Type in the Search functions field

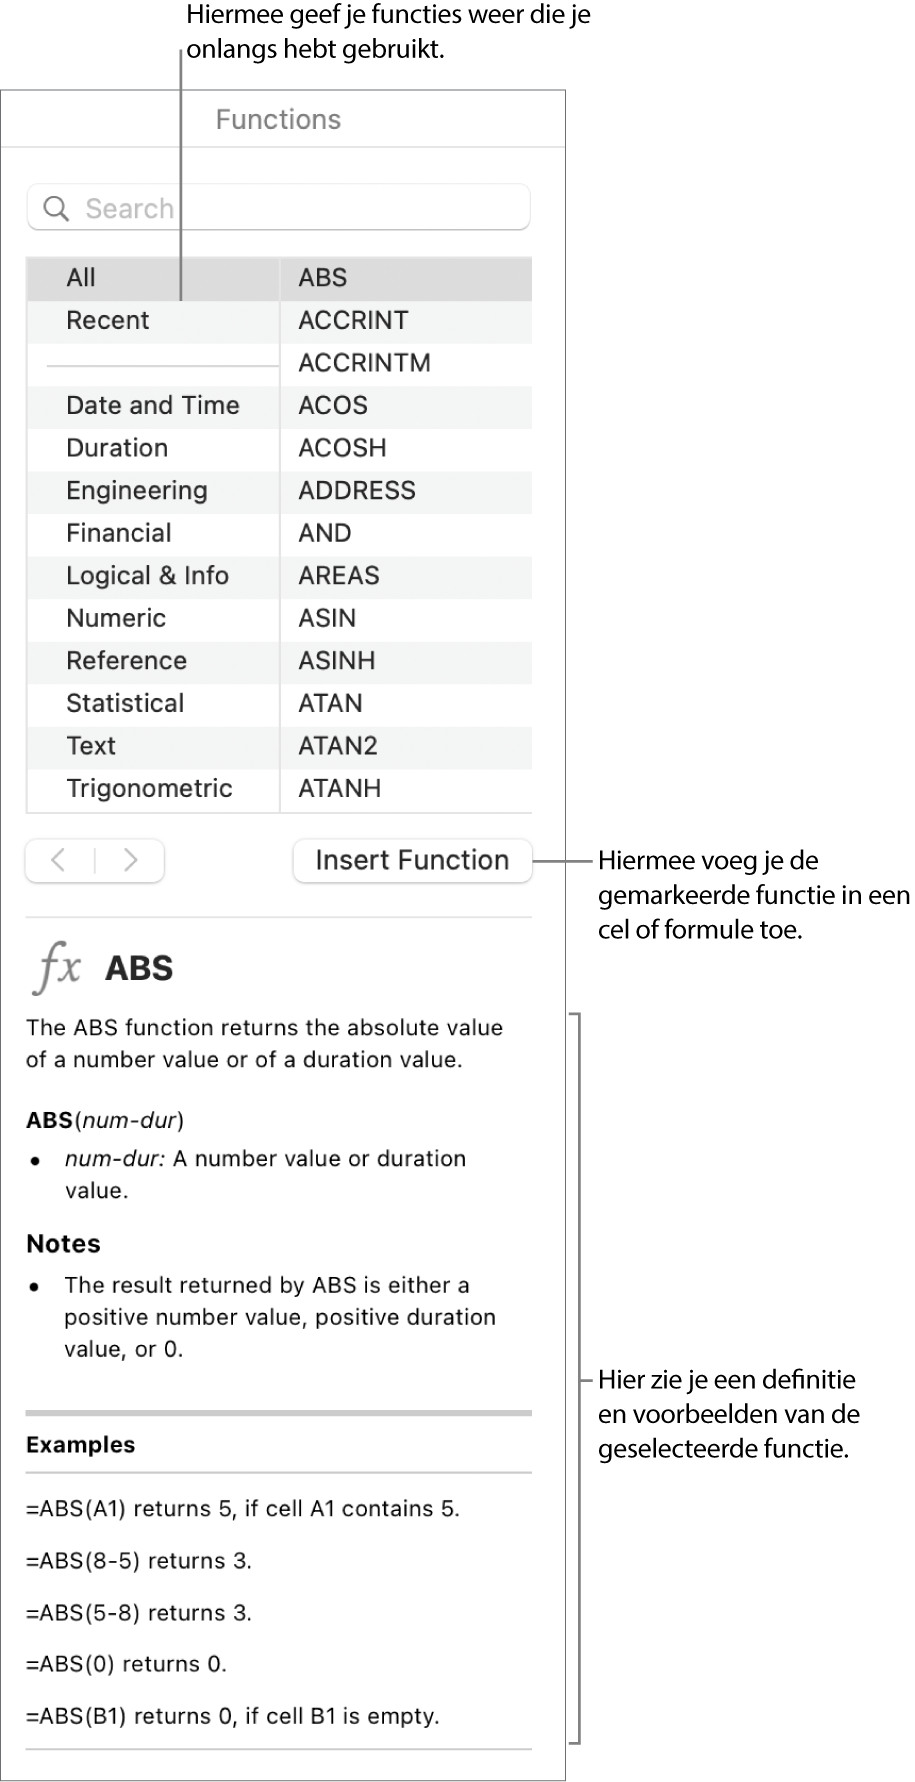pos(300,209)
